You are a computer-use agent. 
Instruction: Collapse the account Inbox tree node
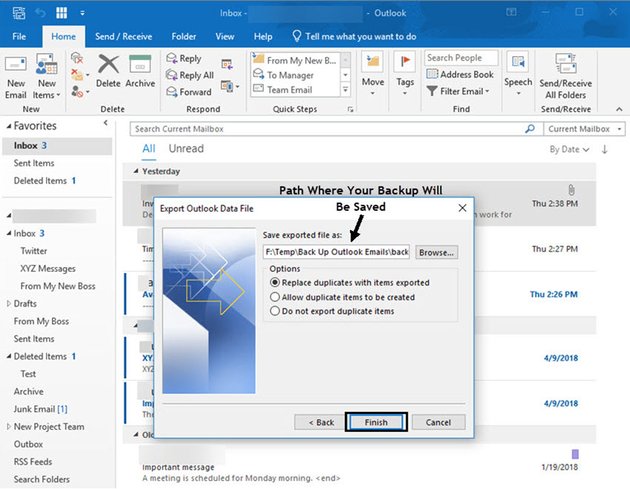click(x=9, y=233)
